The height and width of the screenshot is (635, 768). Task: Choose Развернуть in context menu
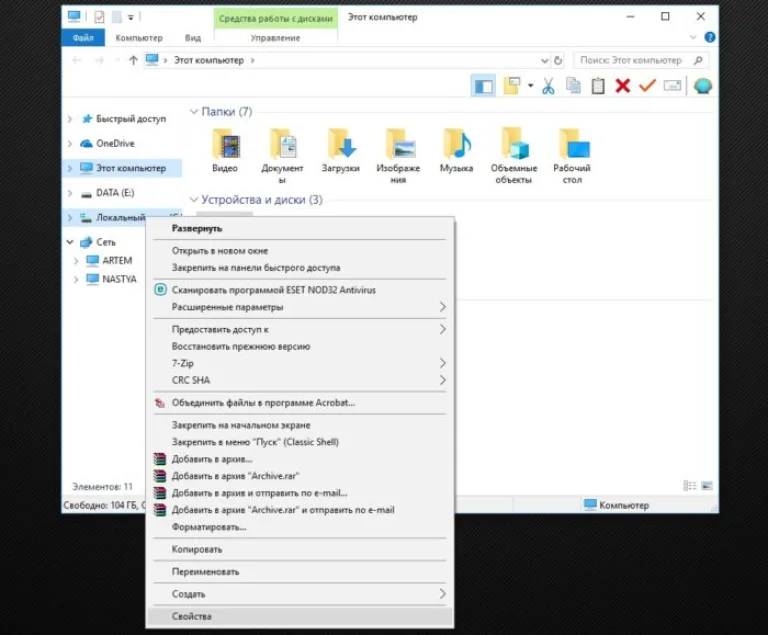[x=300, y=228]
